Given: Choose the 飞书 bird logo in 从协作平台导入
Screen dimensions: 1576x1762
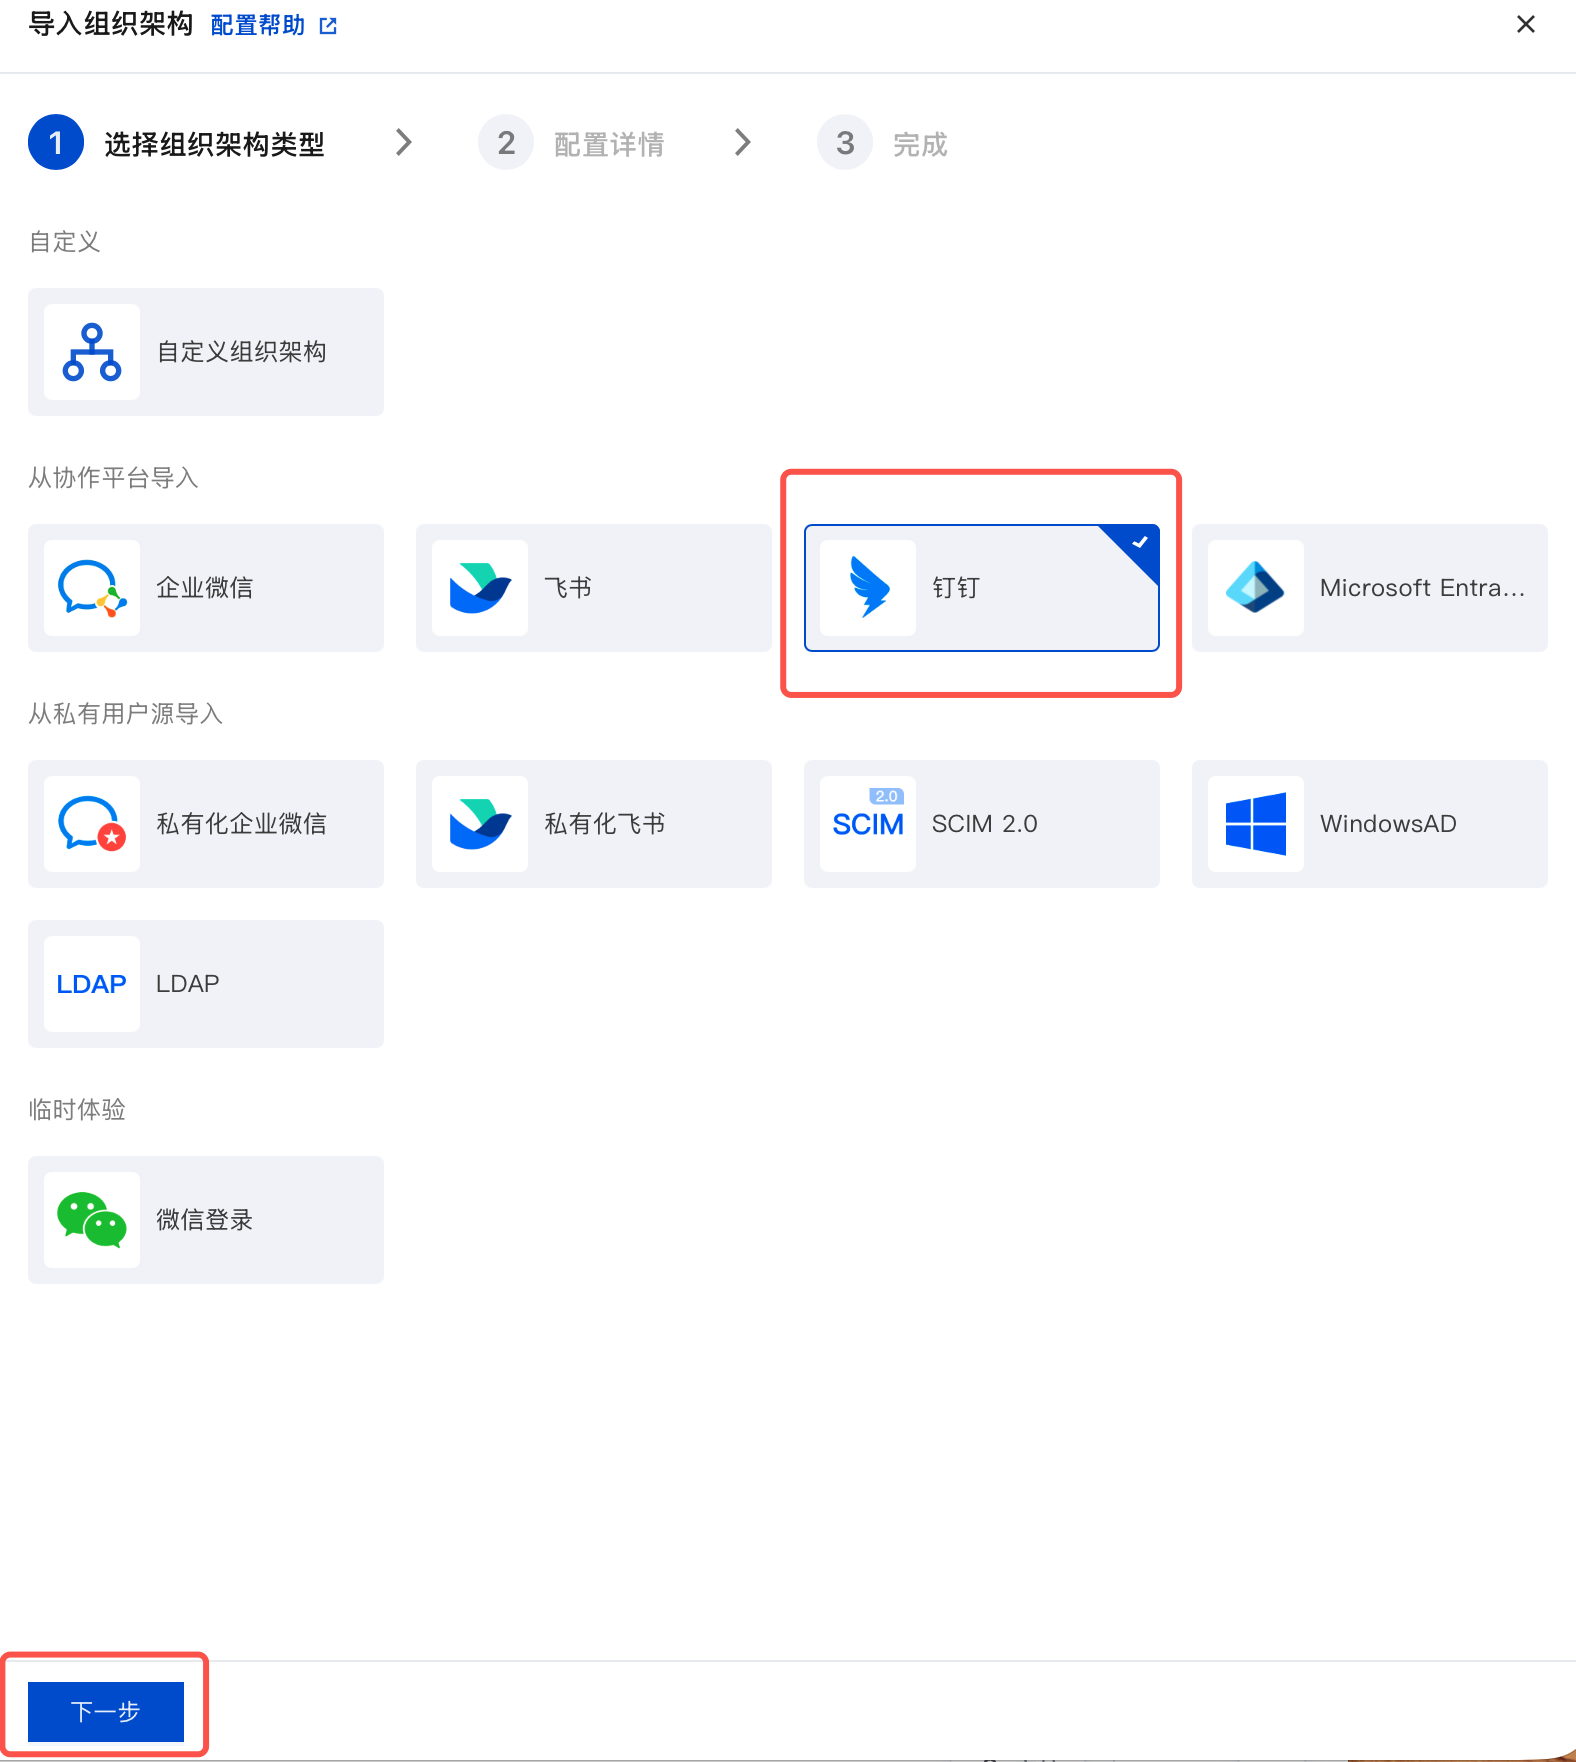Looking at the screenshot, I should point(480,588).
